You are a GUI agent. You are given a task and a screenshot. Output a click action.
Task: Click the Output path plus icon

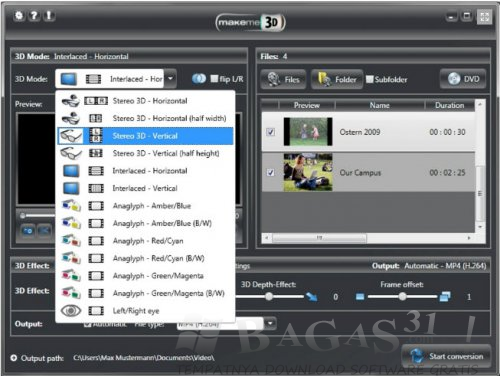point(14,358)
